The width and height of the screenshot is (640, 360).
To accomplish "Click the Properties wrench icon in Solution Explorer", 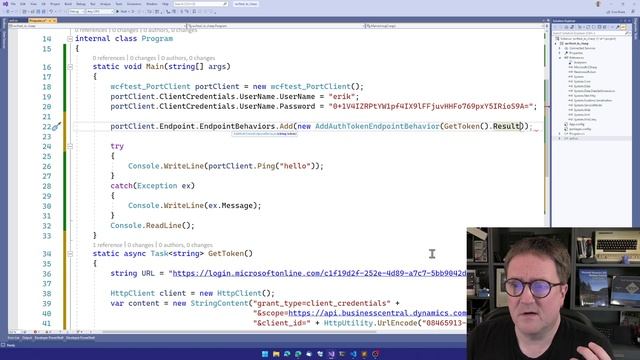I will click(x=617, y=27).
